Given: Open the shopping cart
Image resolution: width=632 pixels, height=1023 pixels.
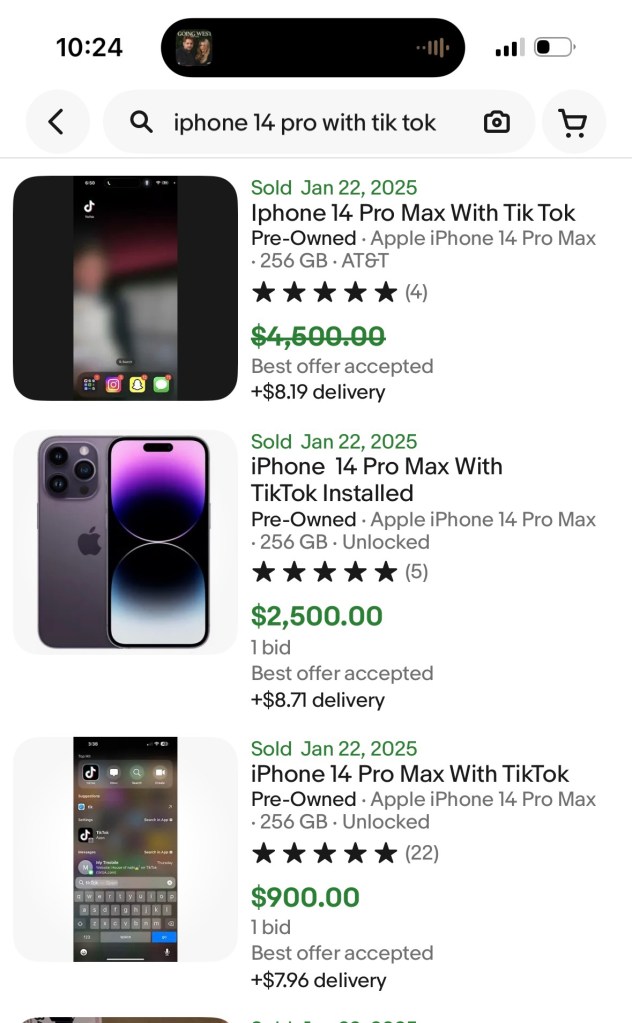Looking at the screenshot, I should pos(573,122).
